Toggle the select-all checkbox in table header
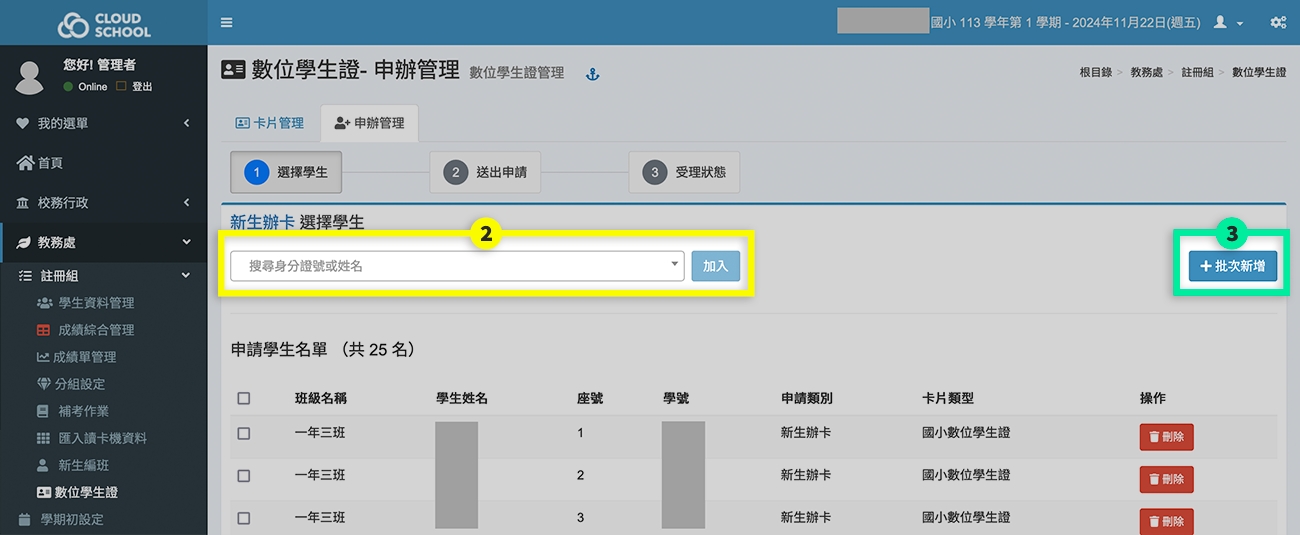 coord(244,398)
